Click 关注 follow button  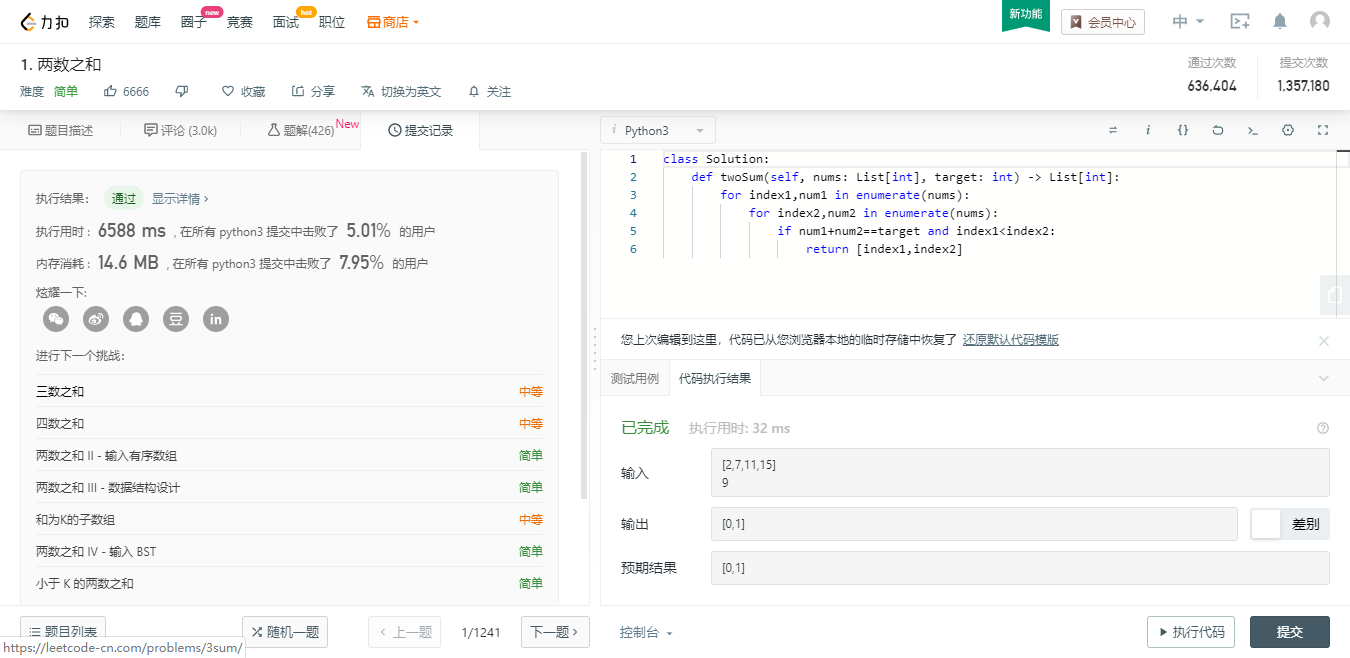[x=490, y=91]
